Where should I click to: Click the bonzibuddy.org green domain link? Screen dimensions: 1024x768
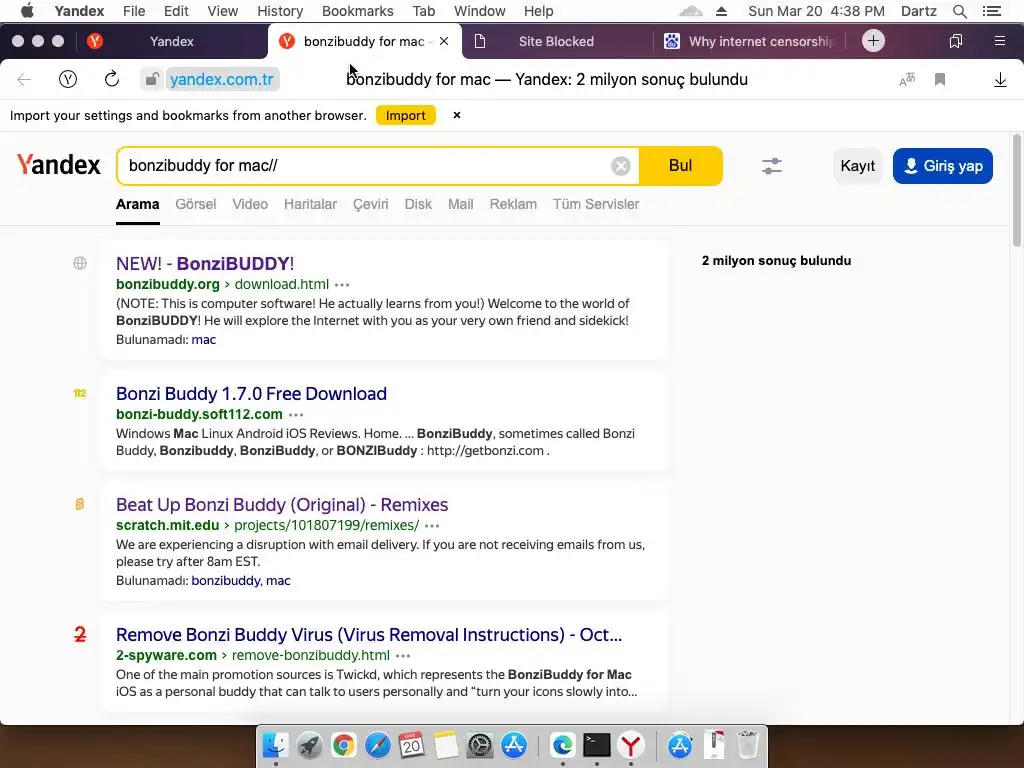(x=168, y=285)
